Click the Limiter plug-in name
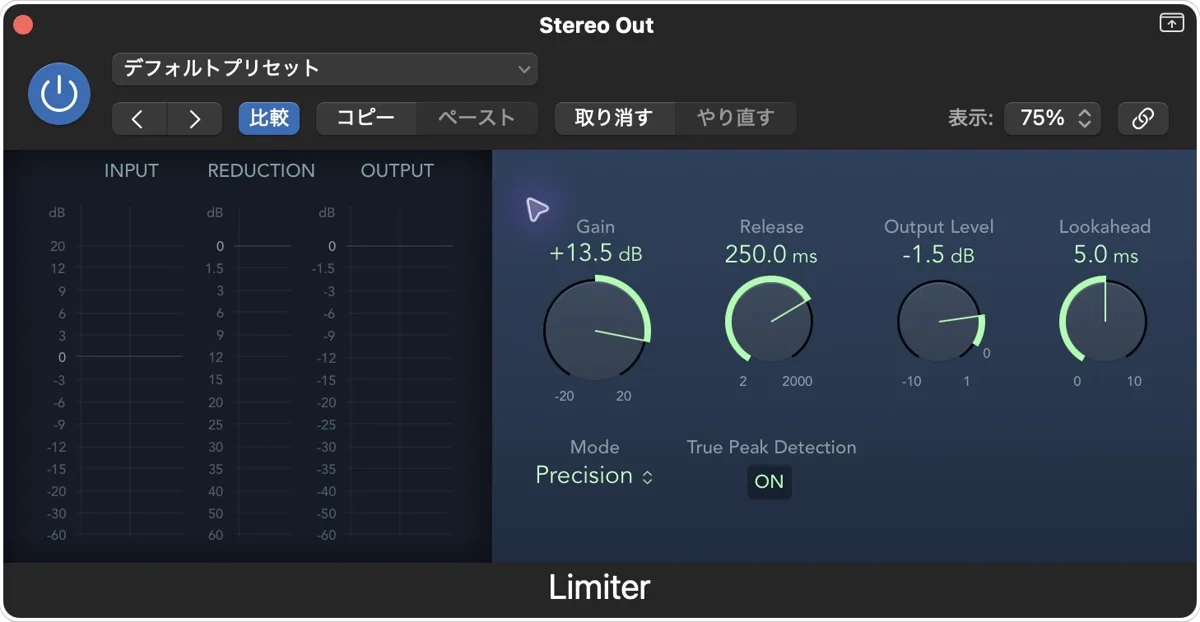The height and width of the screenshot is (622, 1200). 599,587
